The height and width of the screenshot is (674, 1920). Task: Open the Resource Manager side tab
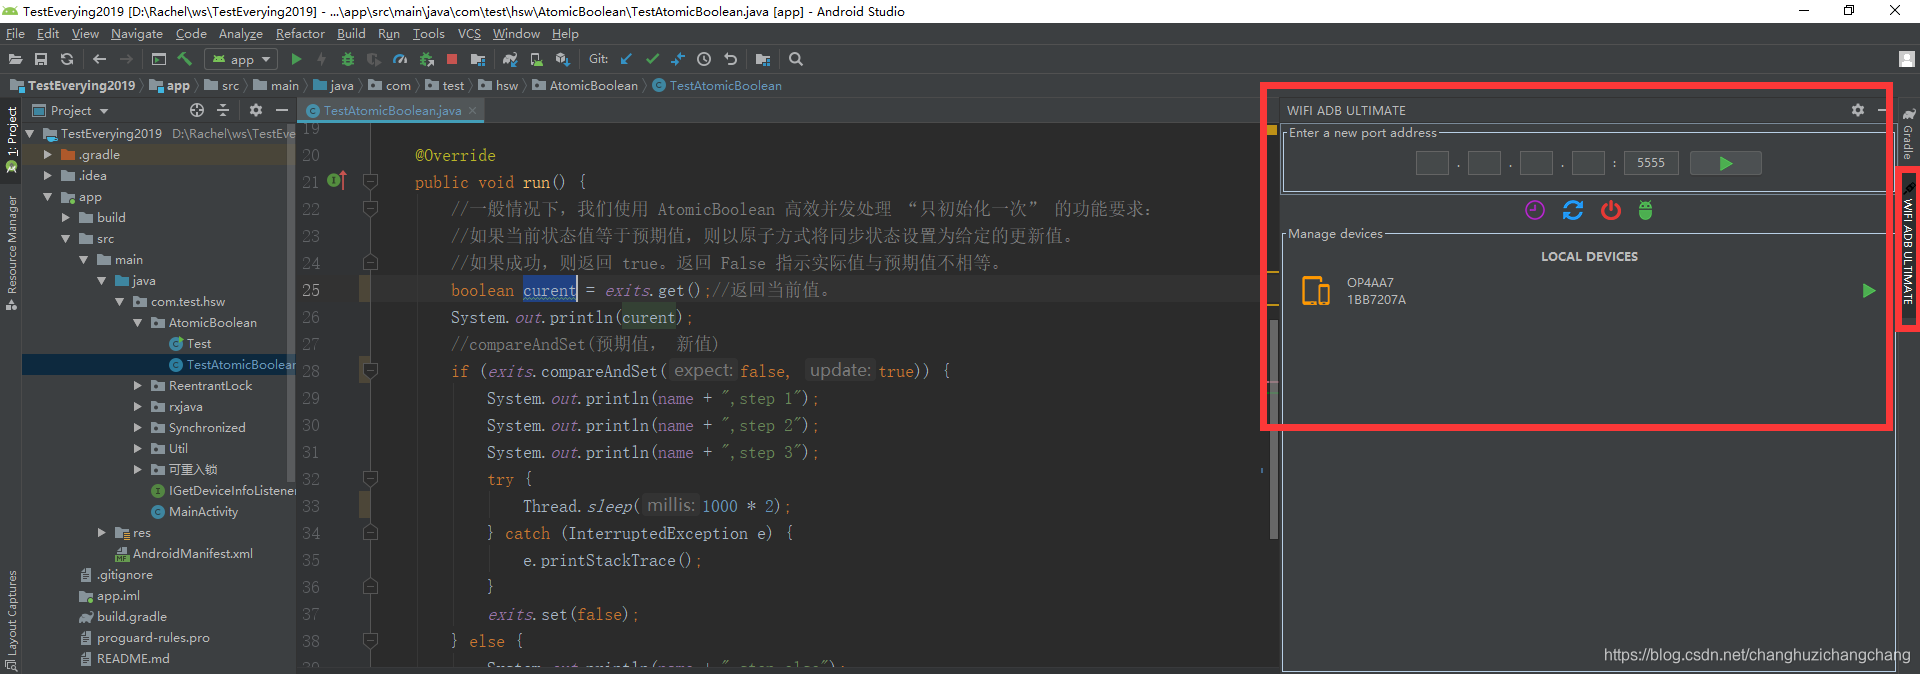(x=12, y=252)
